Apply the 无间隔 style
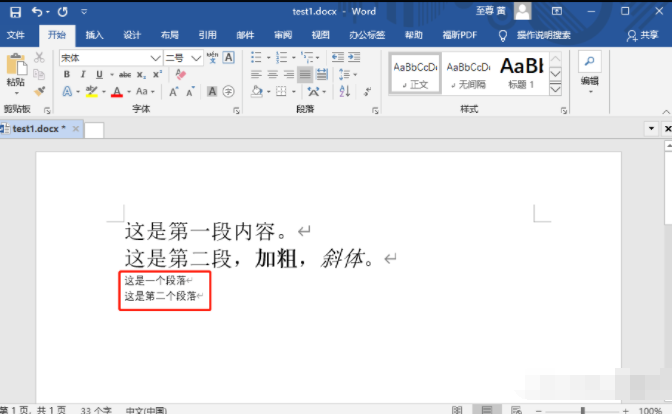 tap(468, 74)
